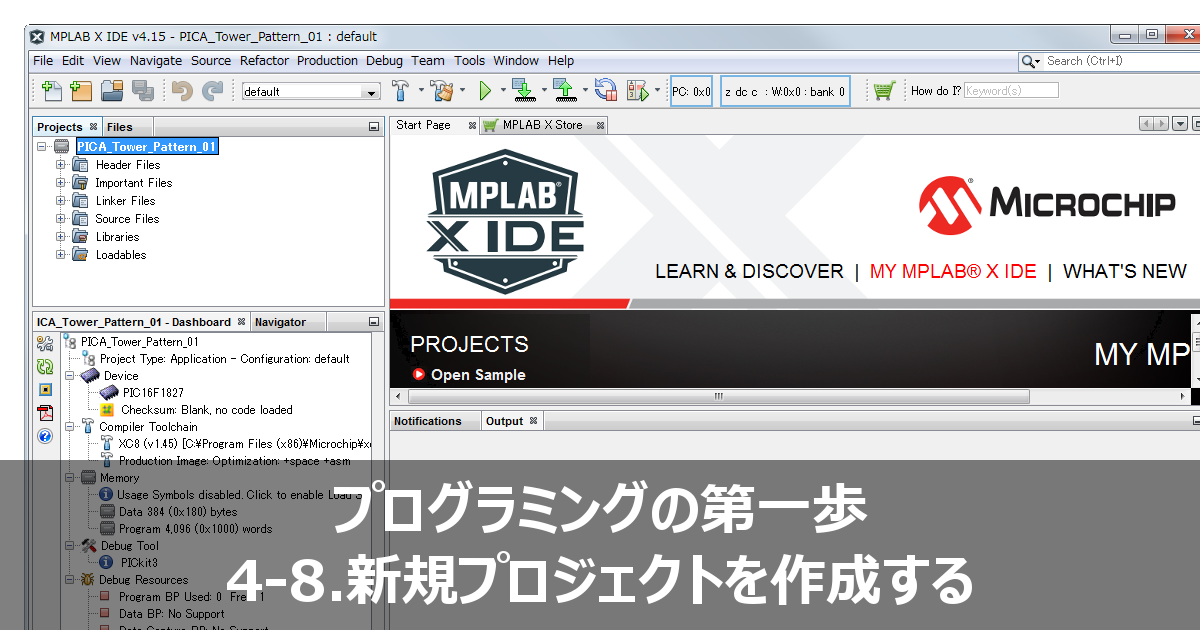Expand the Libraries folder
Screen dimensions: 1200x630
60,237
